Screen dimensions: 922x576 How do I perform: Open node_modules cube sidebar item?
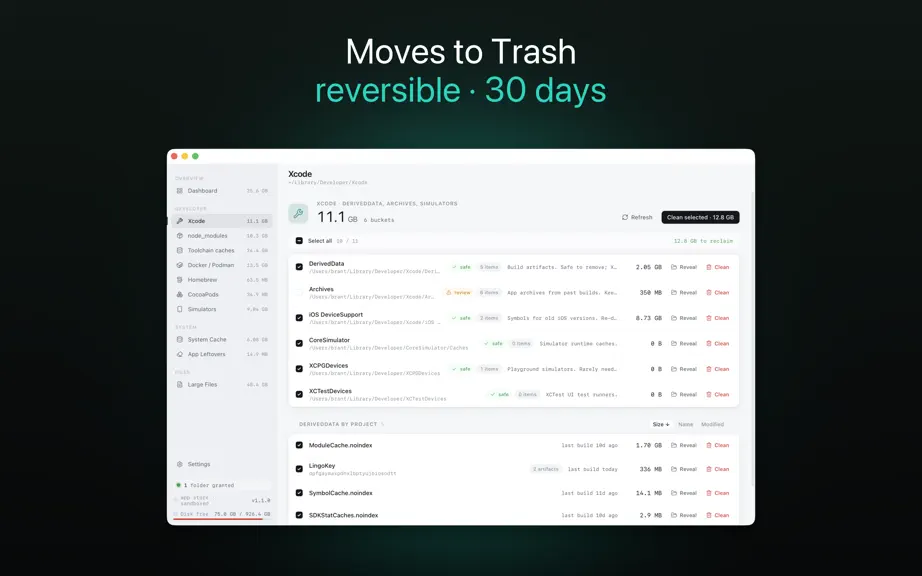[x=222, y=236]
